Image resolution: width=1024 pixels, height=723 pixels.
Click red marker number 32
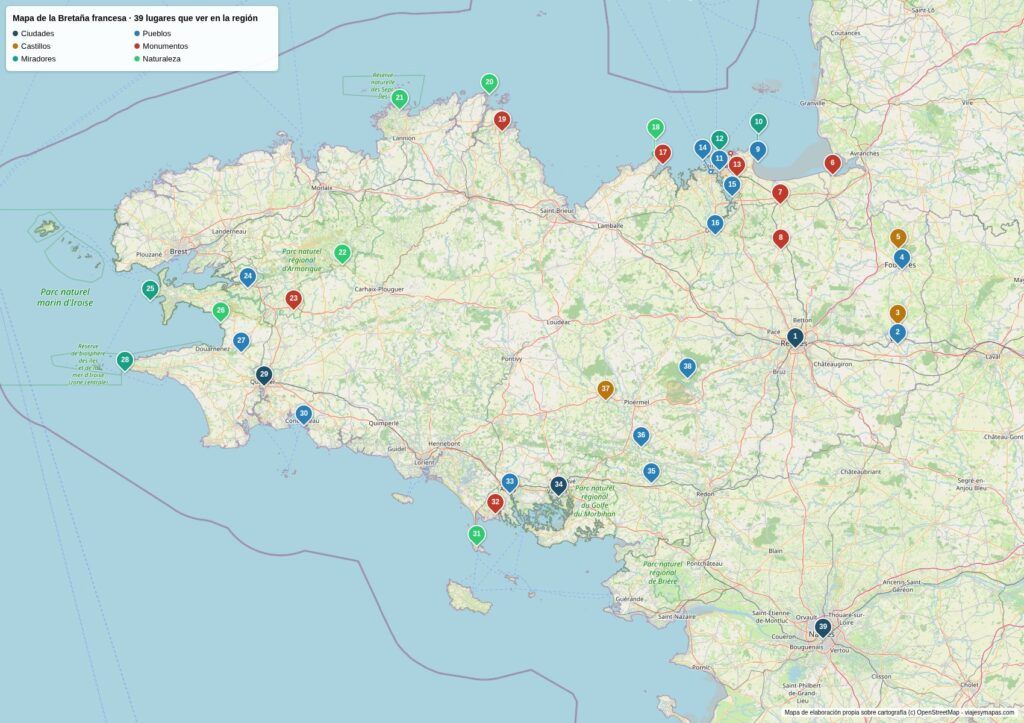[x=495, y=504]
